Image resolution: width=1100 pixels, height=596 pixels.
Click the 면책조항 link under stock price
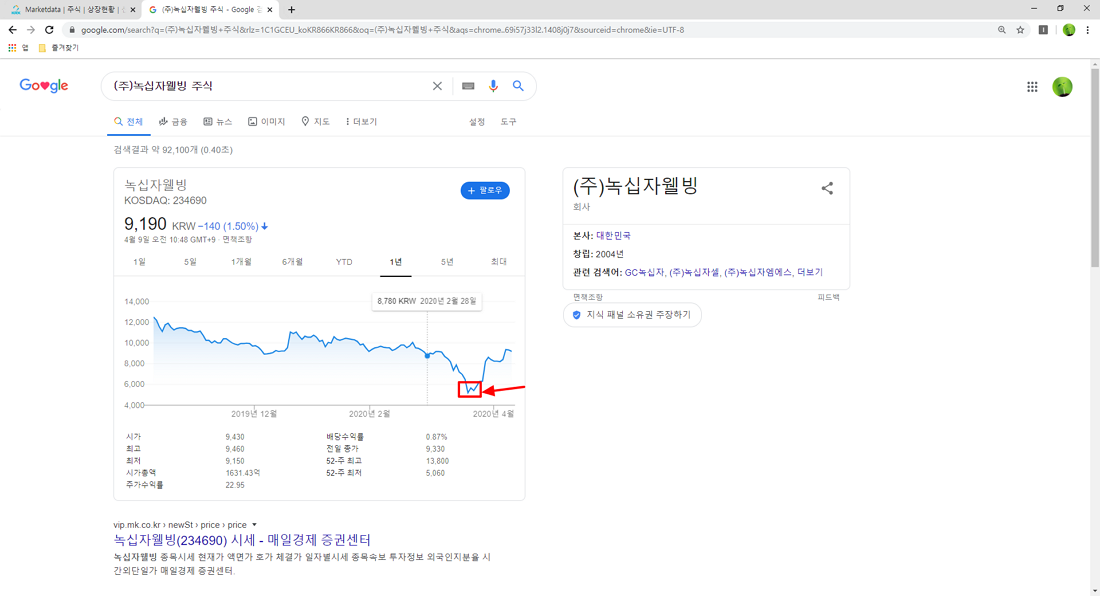237,240
